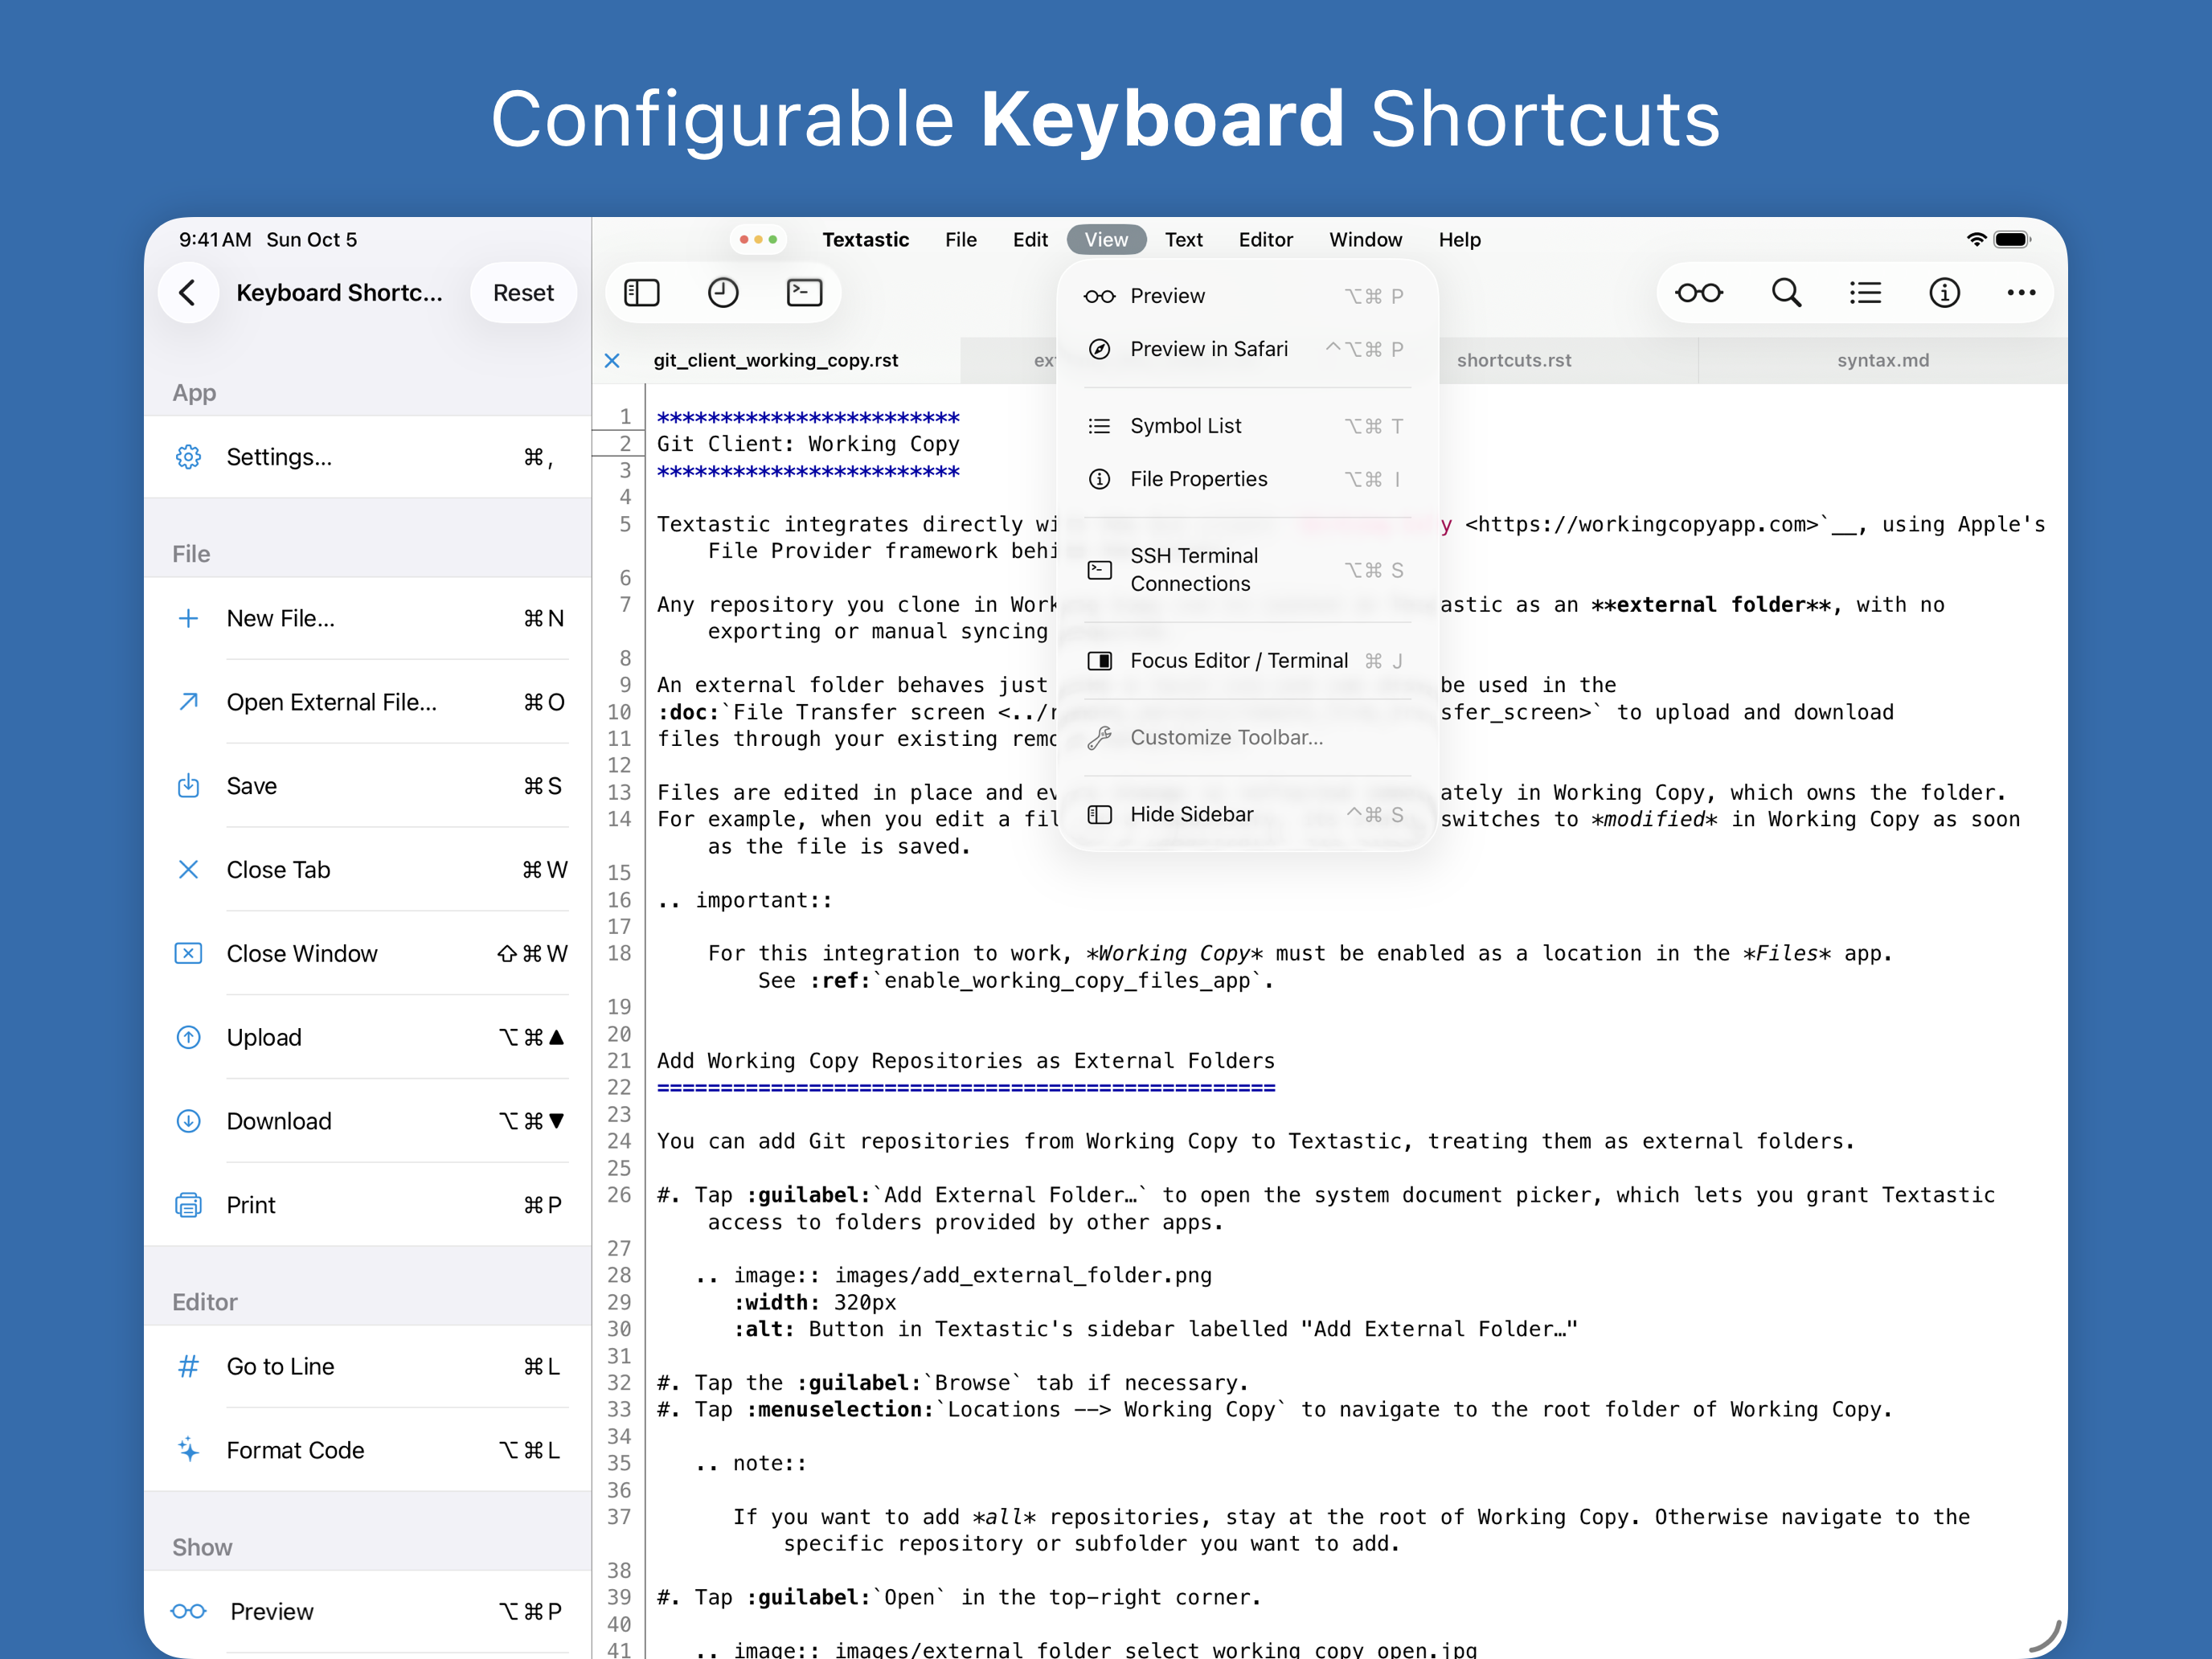The height and width of the screenshot is (1659, 2212).
Task: Click the Window menu
Action: pos(1365,240)
